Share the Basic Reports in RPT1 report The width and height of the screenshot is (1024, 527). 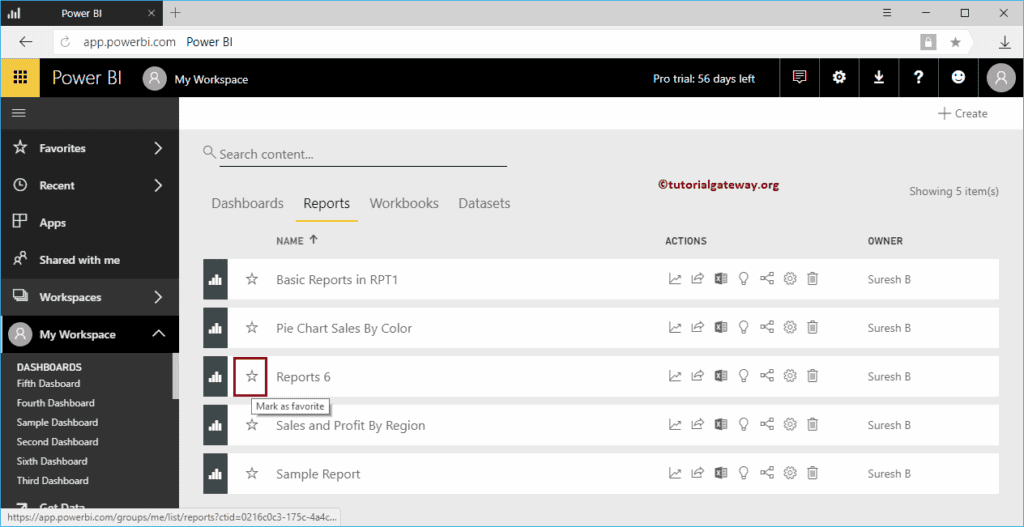697,279
